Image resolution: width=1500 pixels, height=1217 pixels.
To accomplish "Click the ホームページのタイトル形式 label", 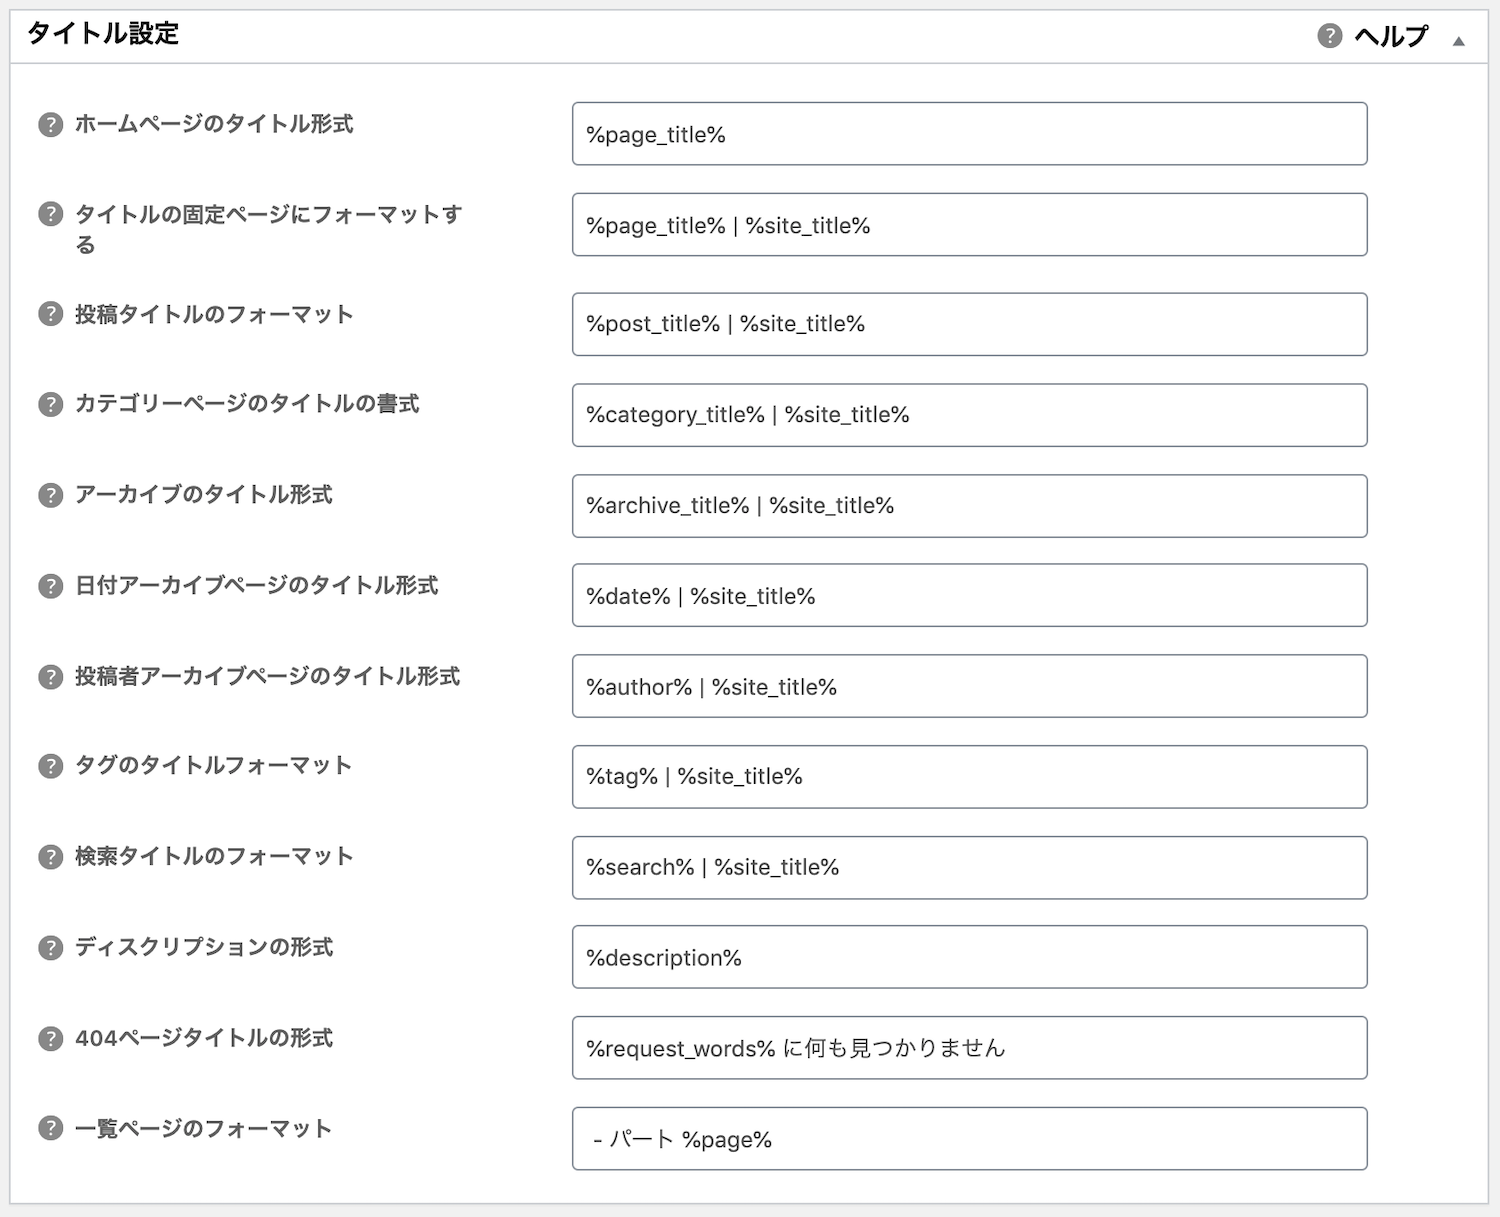I will [x=214, y=124].
